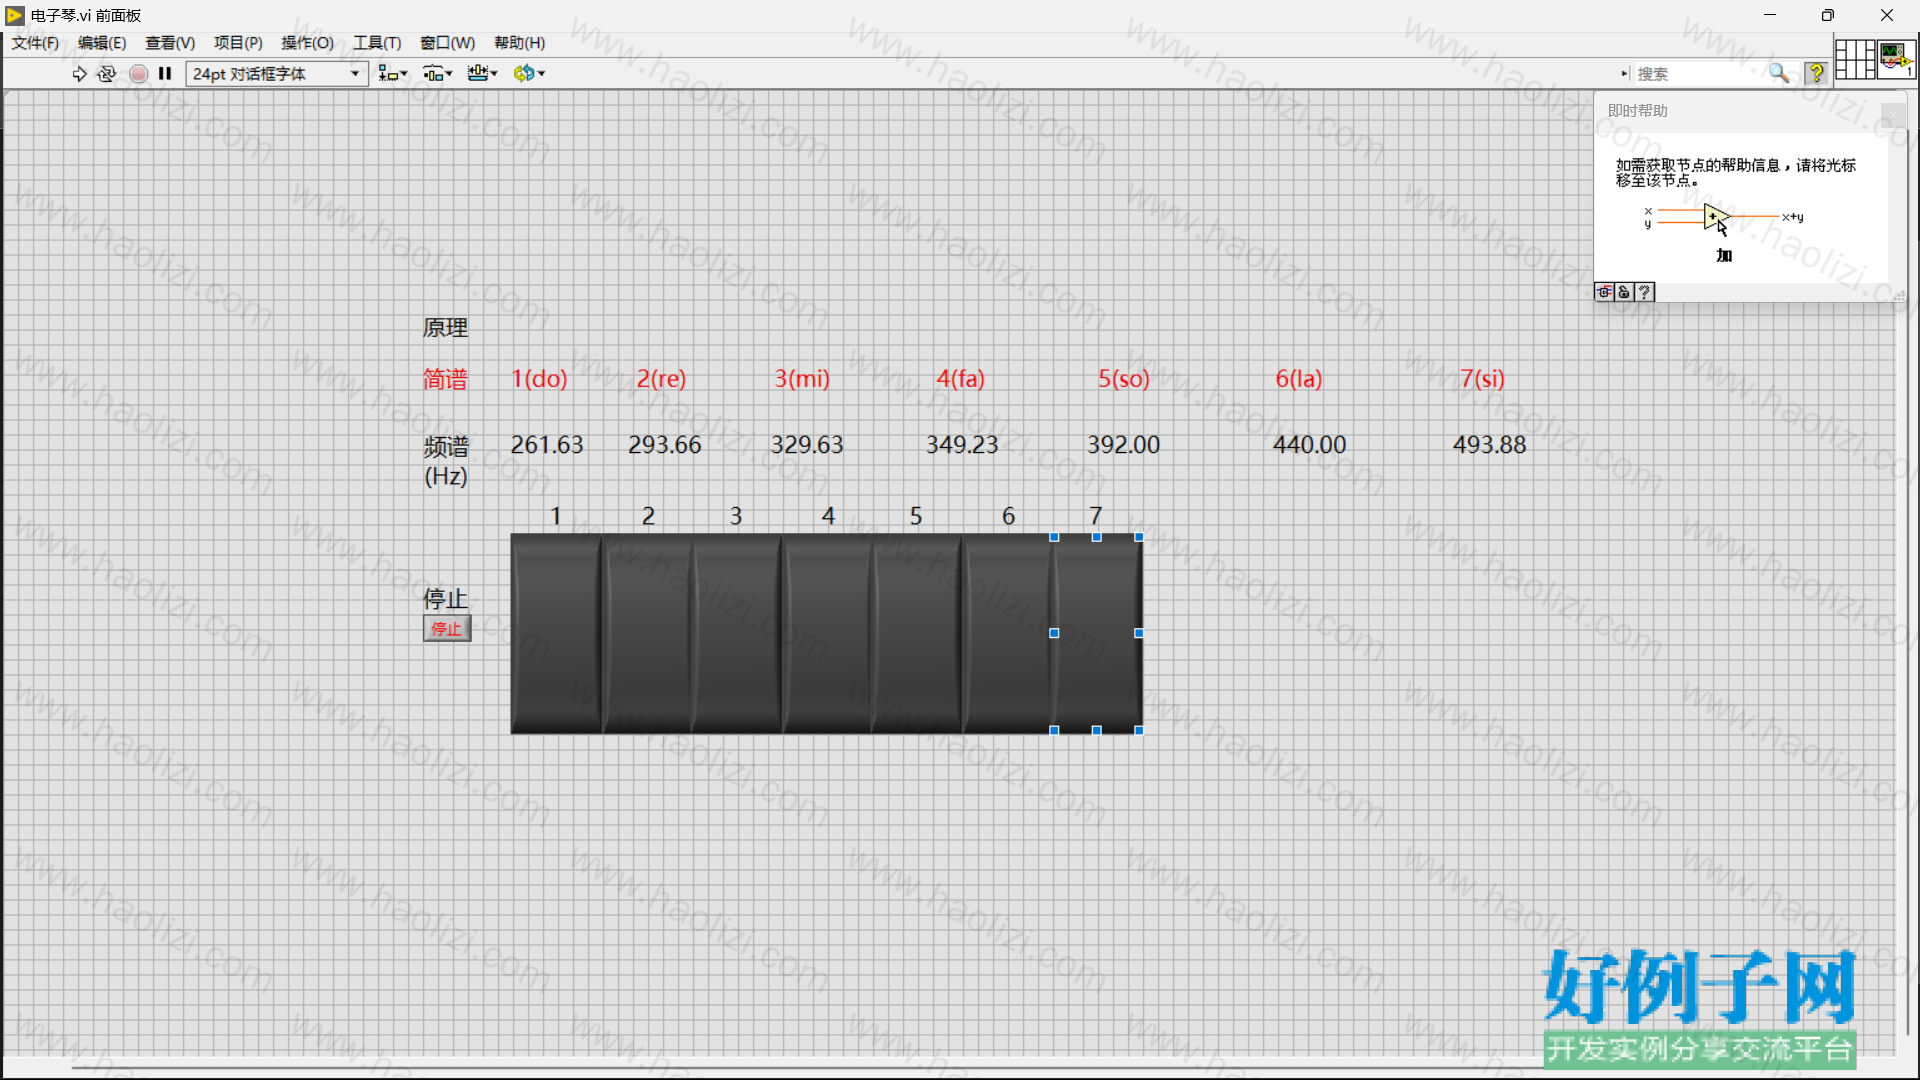Image resolution: width=1920 pixels, height=1080 pixels.
Task: Select the 原理 label text
Action: pyautogui.click(x=445, y=328)
